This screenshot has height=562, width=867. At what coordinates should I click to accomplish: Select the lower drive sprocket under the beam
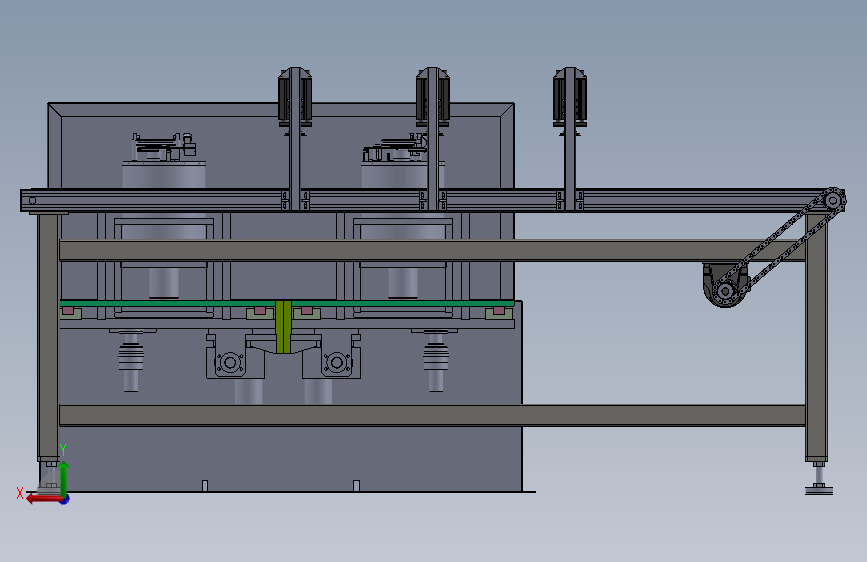click(x=724, y=291)
